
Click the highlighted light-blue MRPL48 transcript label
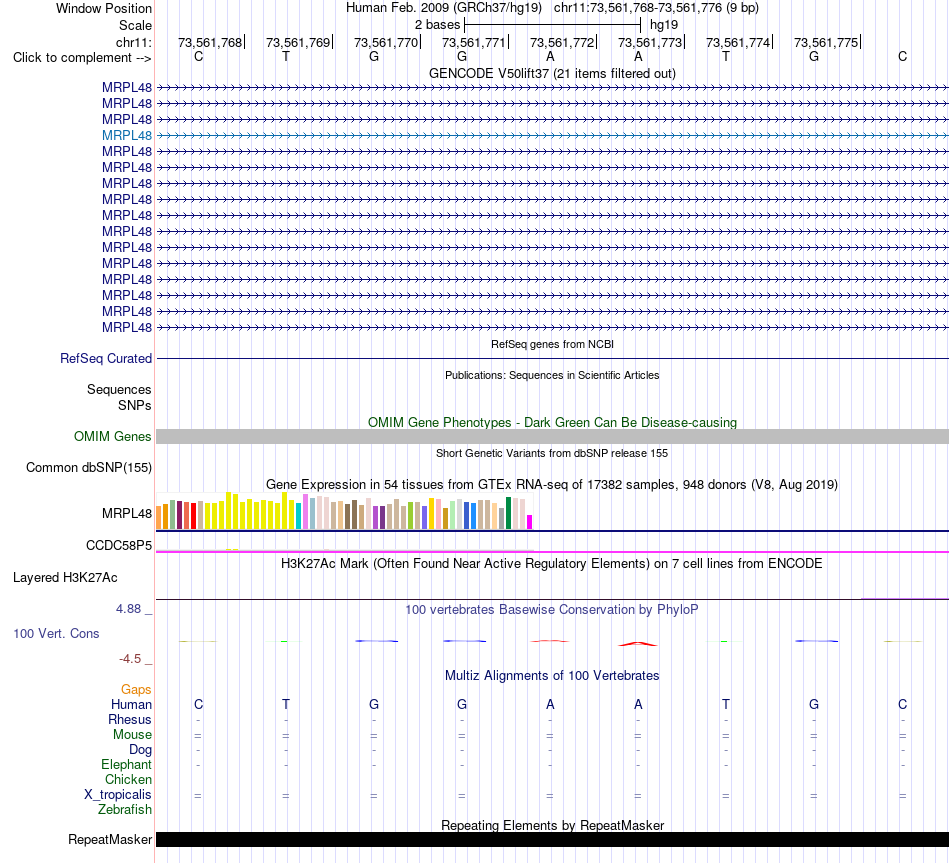coord(127,135)
